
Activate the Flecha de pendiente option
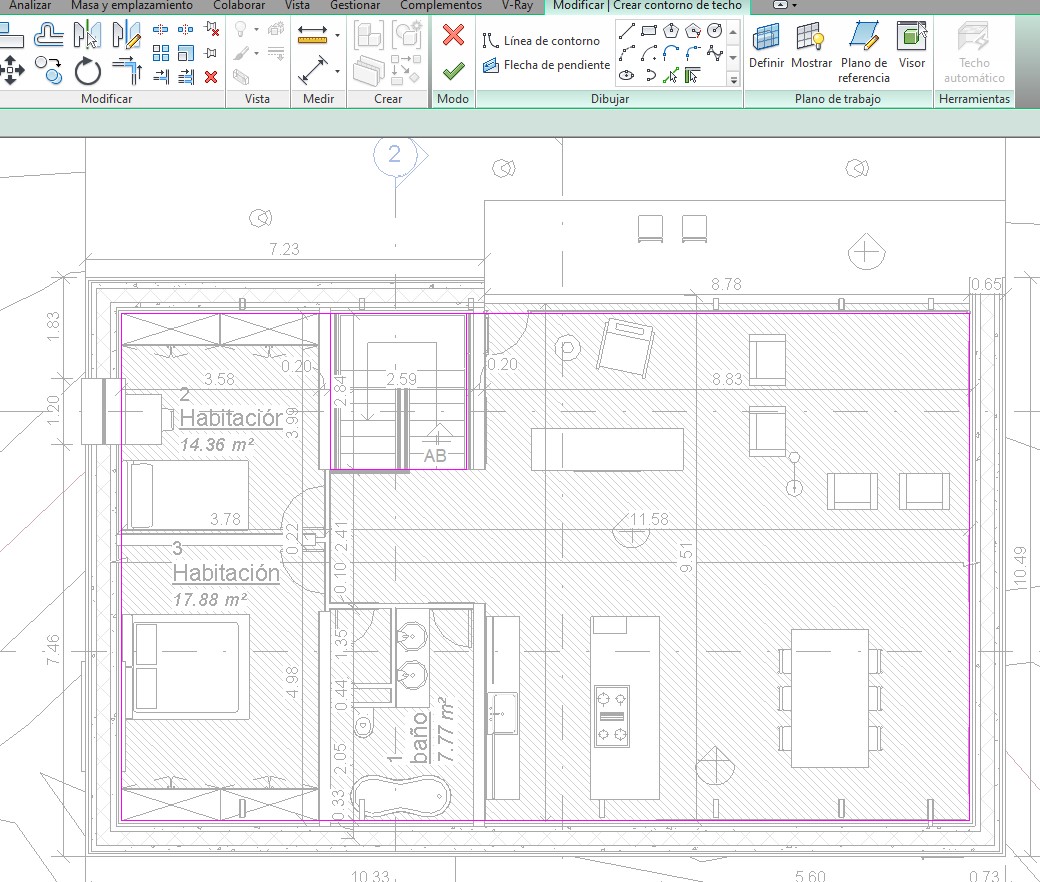545,65
